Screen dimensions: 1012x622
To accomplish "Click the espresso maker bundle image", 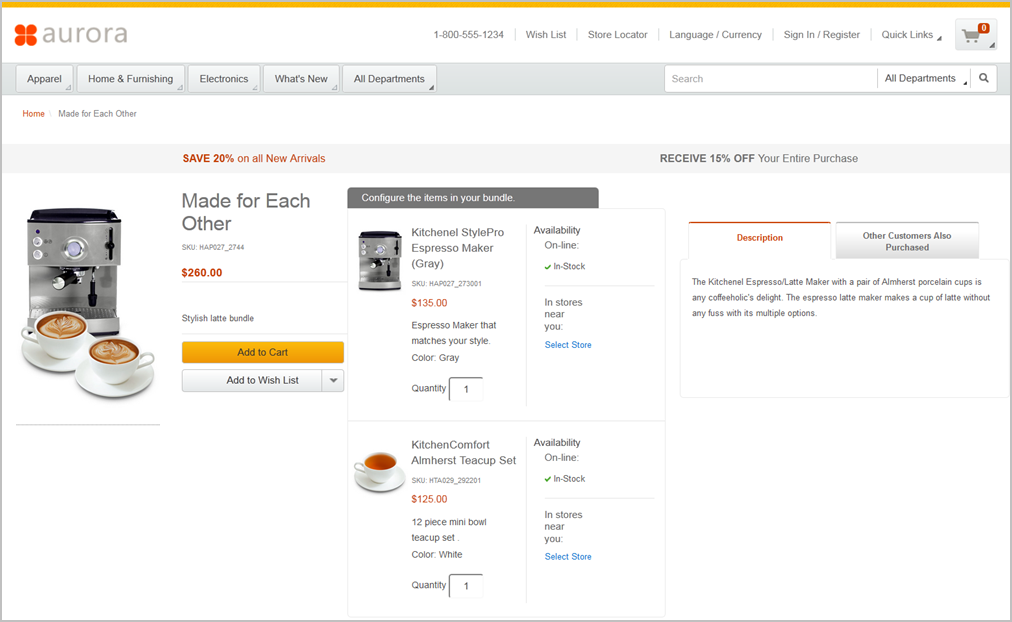I will pyautogui.click(x=87, y=301).
